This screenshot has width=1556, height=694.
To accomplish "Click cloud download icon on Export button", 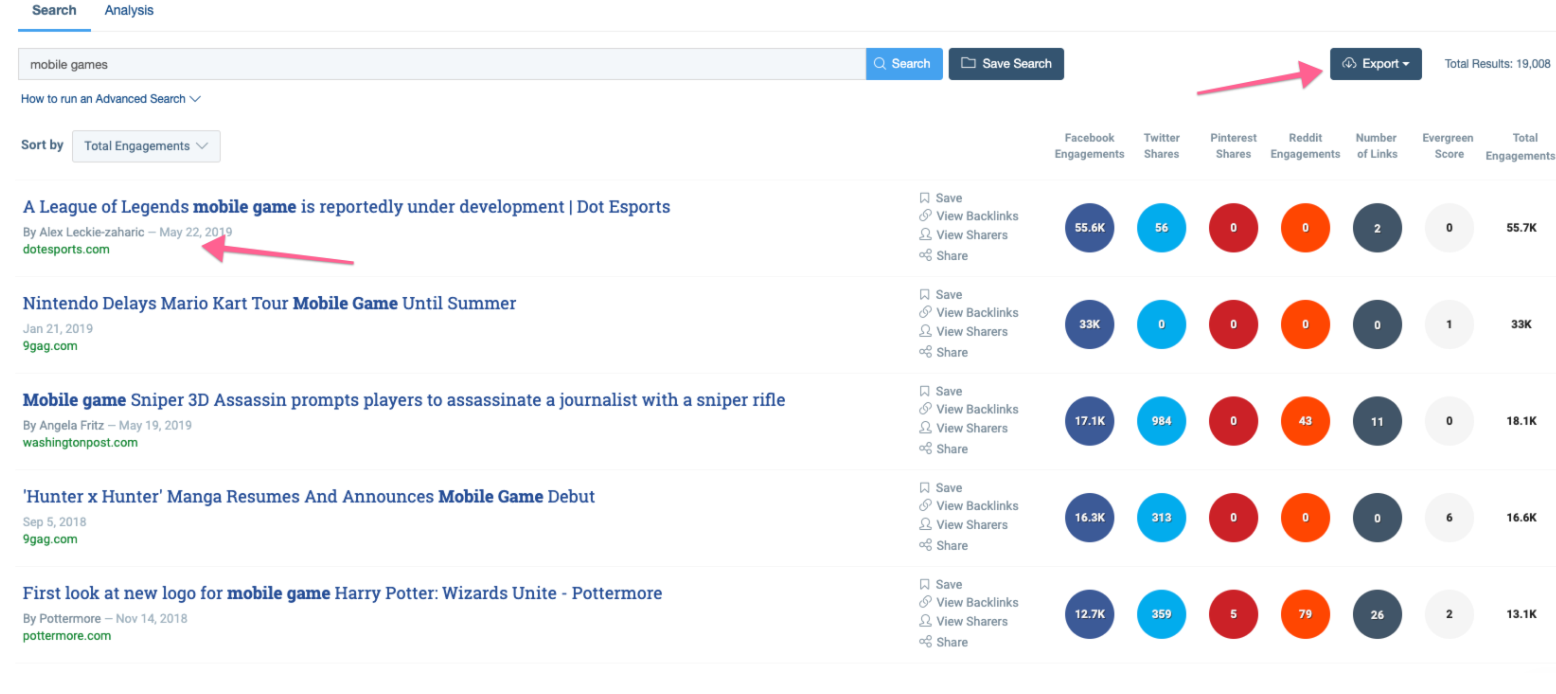I will tap(1348, 64).
